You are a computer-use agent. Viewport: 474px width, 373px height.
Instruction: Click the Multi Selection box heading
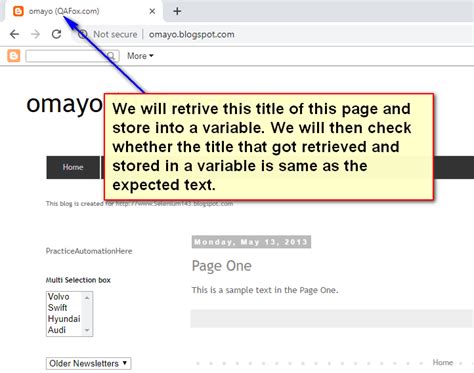[x=78, y=280]
